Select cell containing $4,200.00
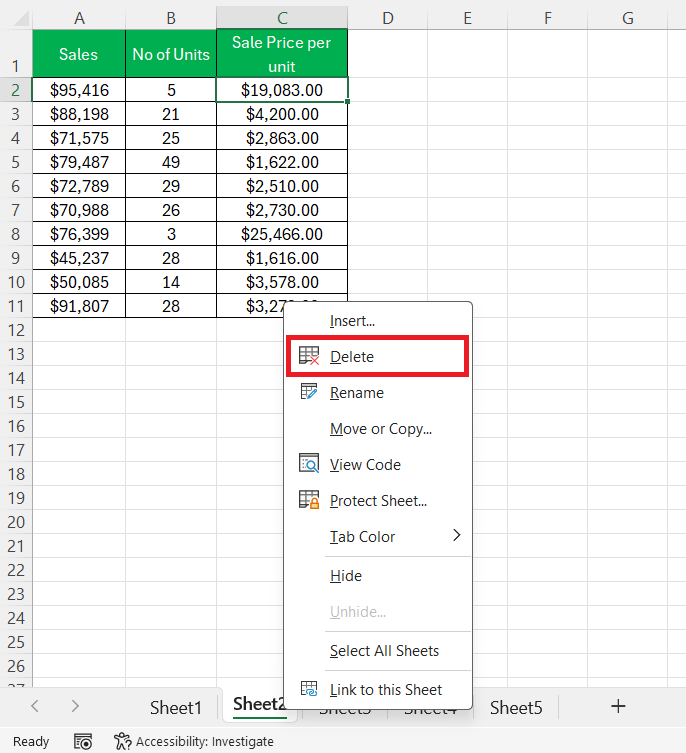Viewport: 686px width, 753px height. pos(282,114)
